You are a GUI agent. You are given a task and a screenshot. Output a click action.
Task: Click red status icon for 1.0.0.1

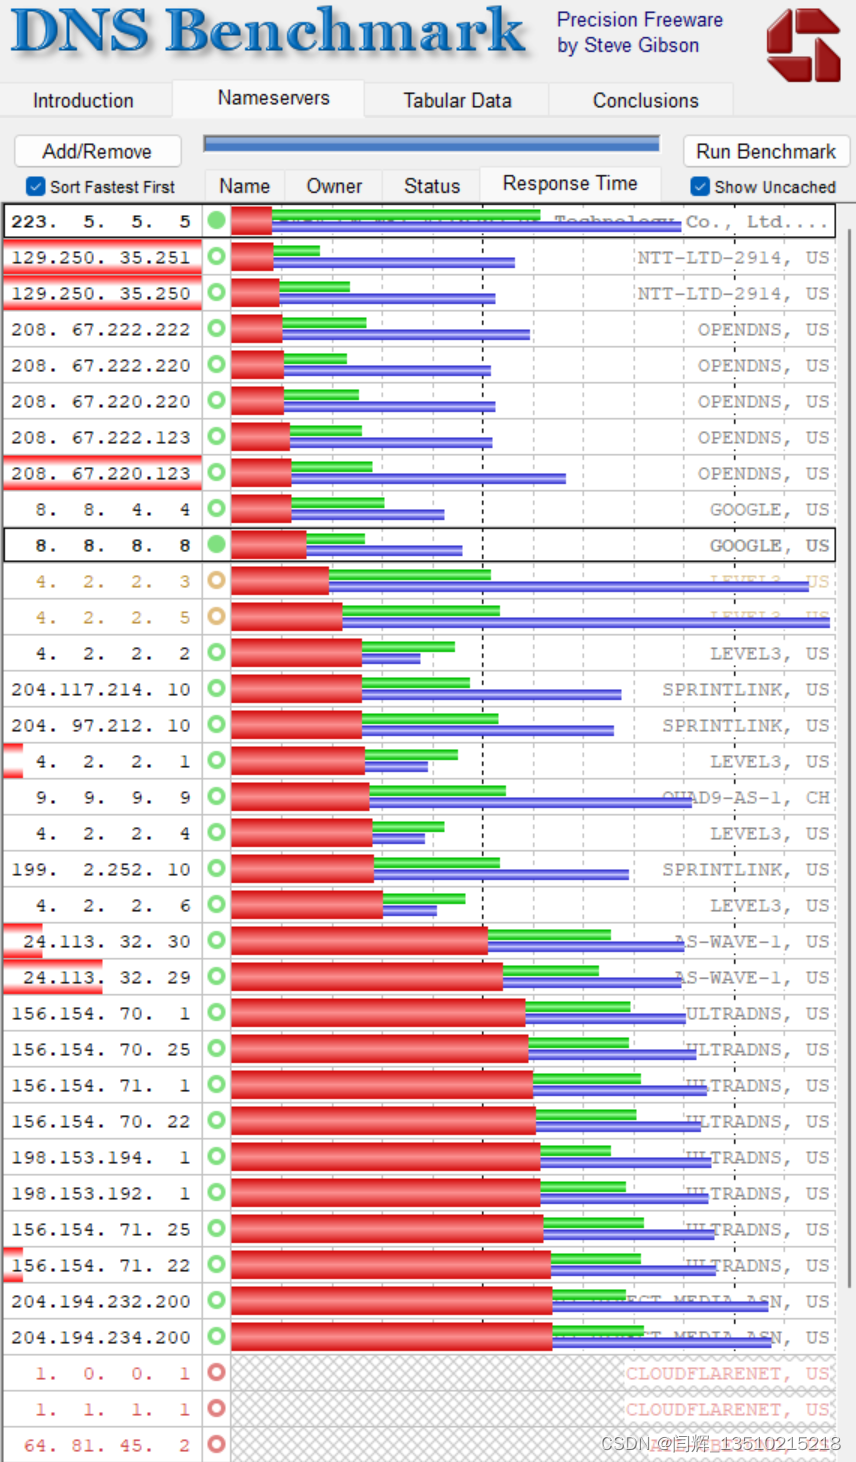click(x=216, y=1372)
